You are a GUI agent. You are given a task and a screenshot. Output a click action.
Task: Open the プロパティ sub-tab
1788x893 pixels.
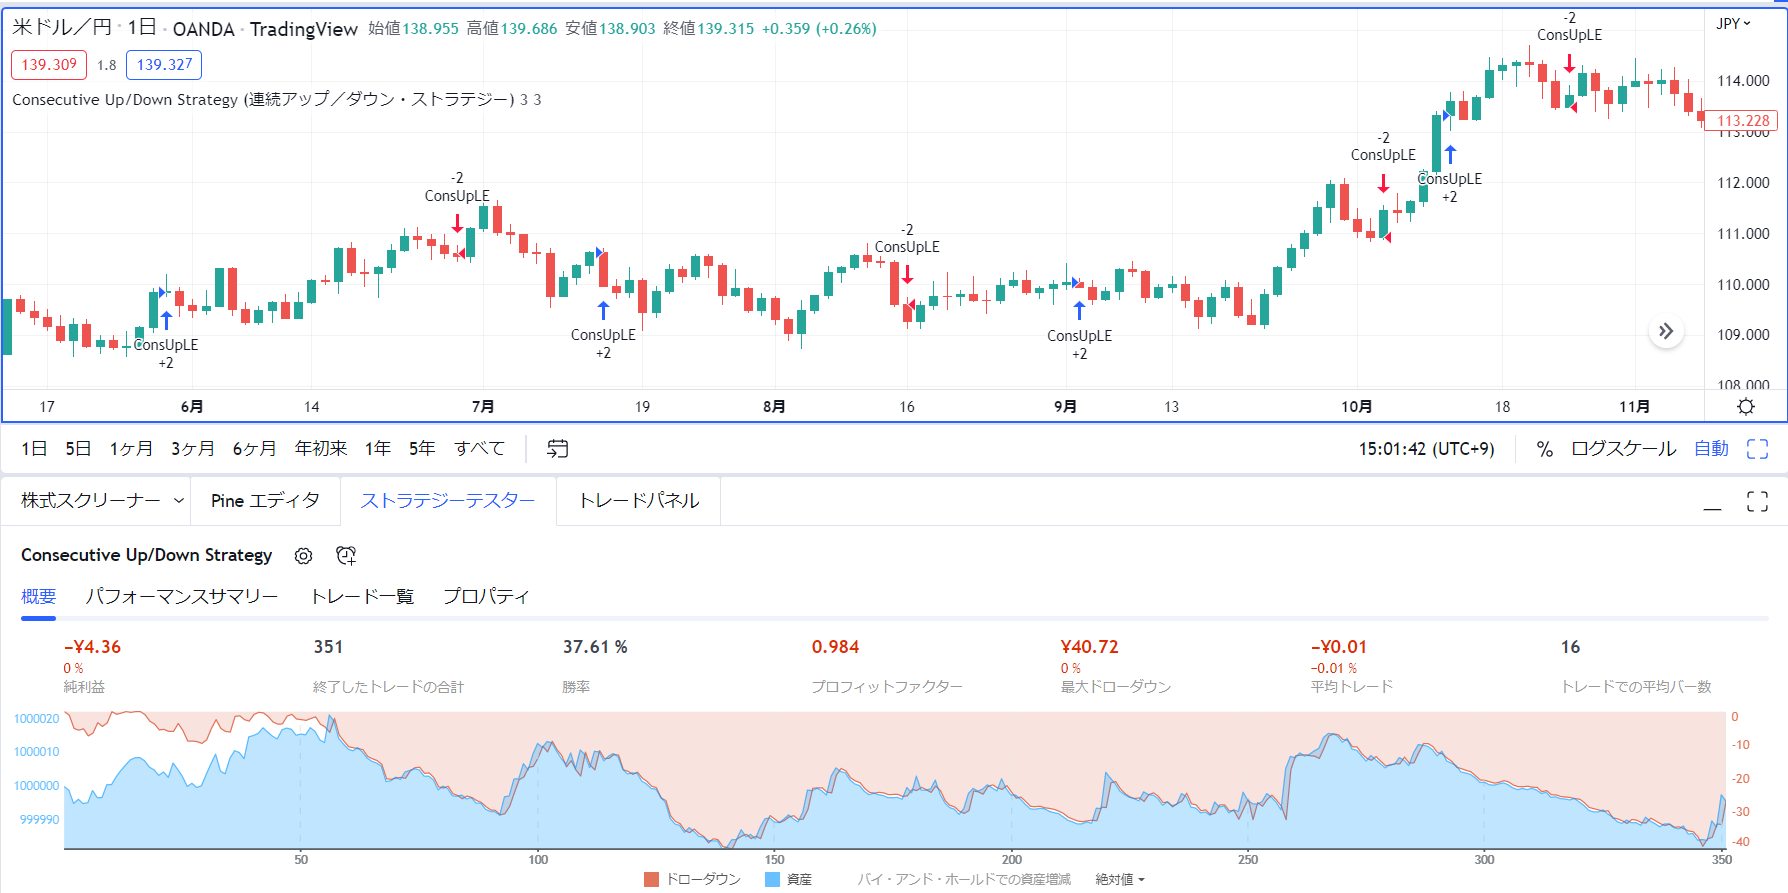[486, 597]
